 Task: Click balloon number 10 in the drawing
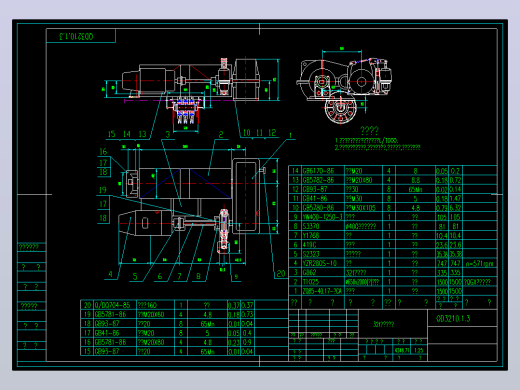(x=247, y=133)
